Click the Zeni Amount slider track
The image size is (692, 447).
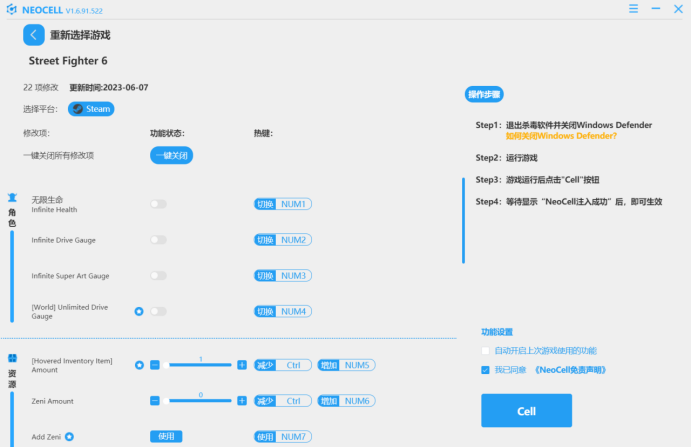tap(200, 401)
